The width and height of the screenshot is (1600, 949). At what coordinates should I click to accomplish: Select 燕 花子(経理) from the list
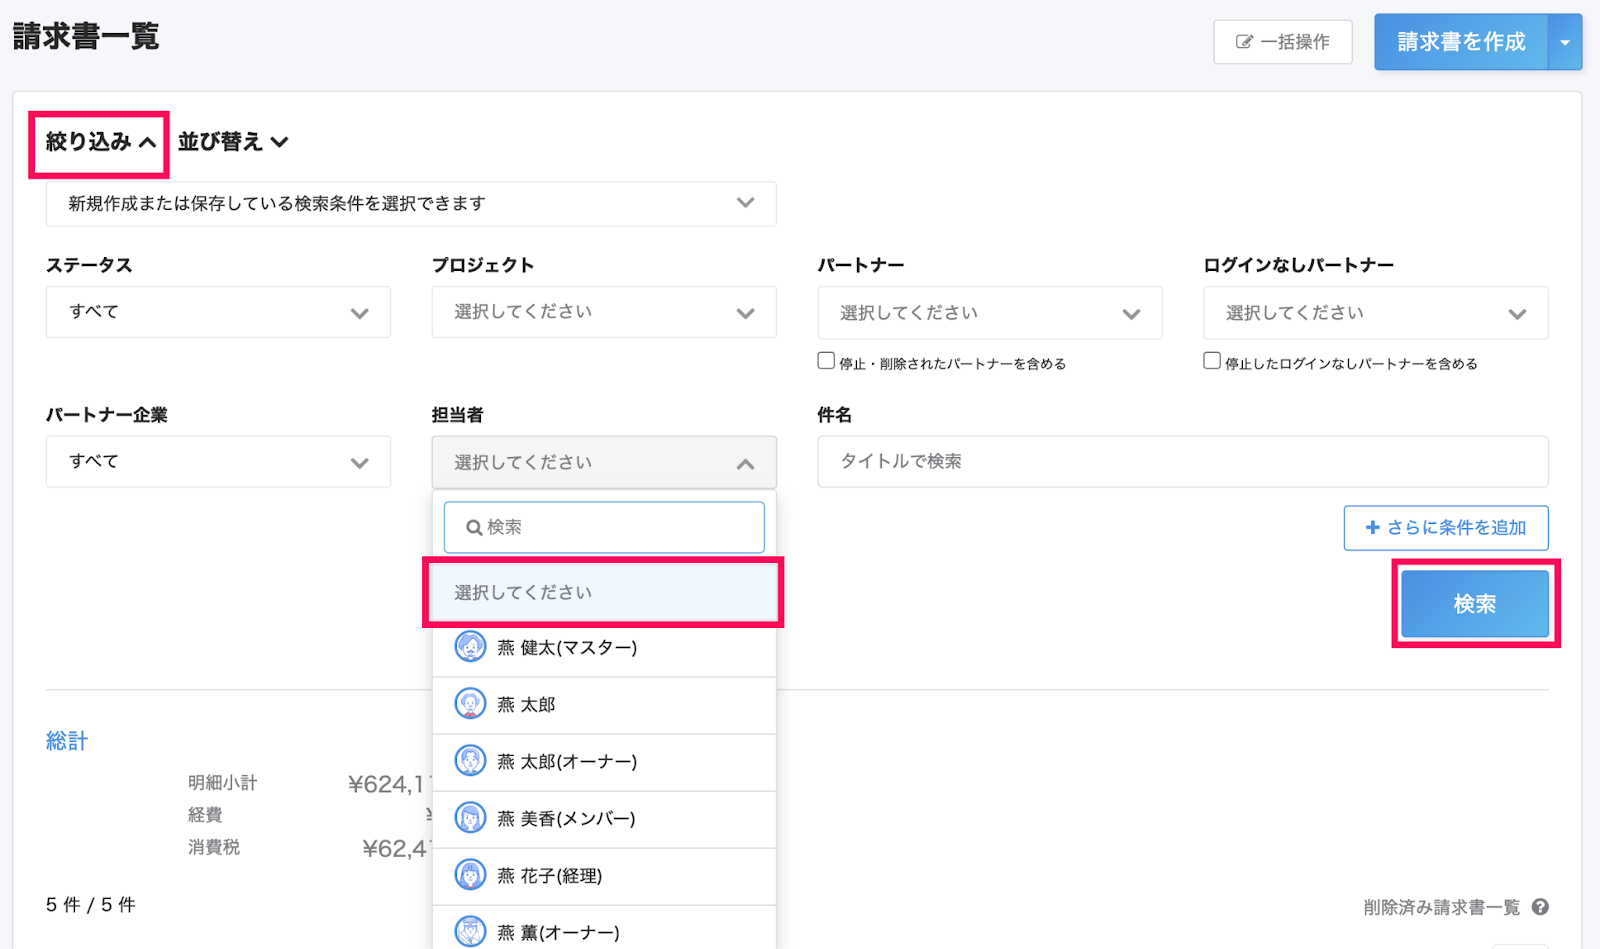[604, 876]
